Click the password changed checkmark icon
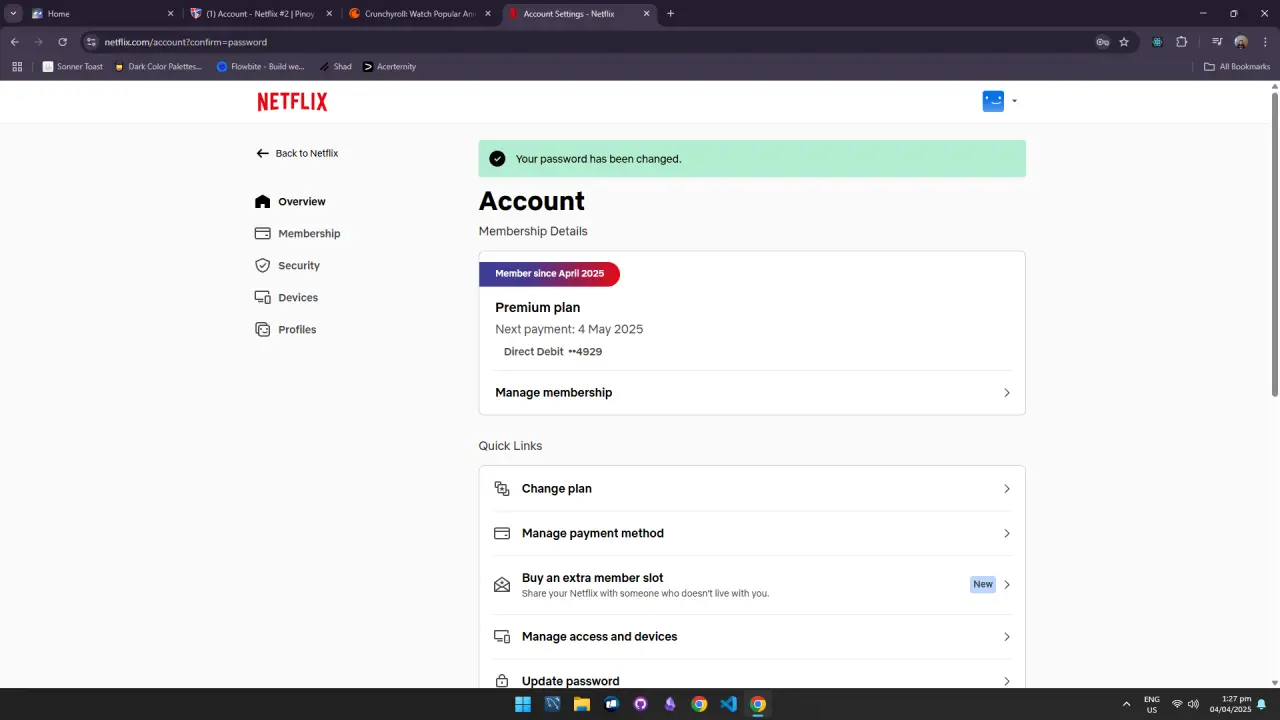Screen dimensions: 1280x720 point(497,159)
